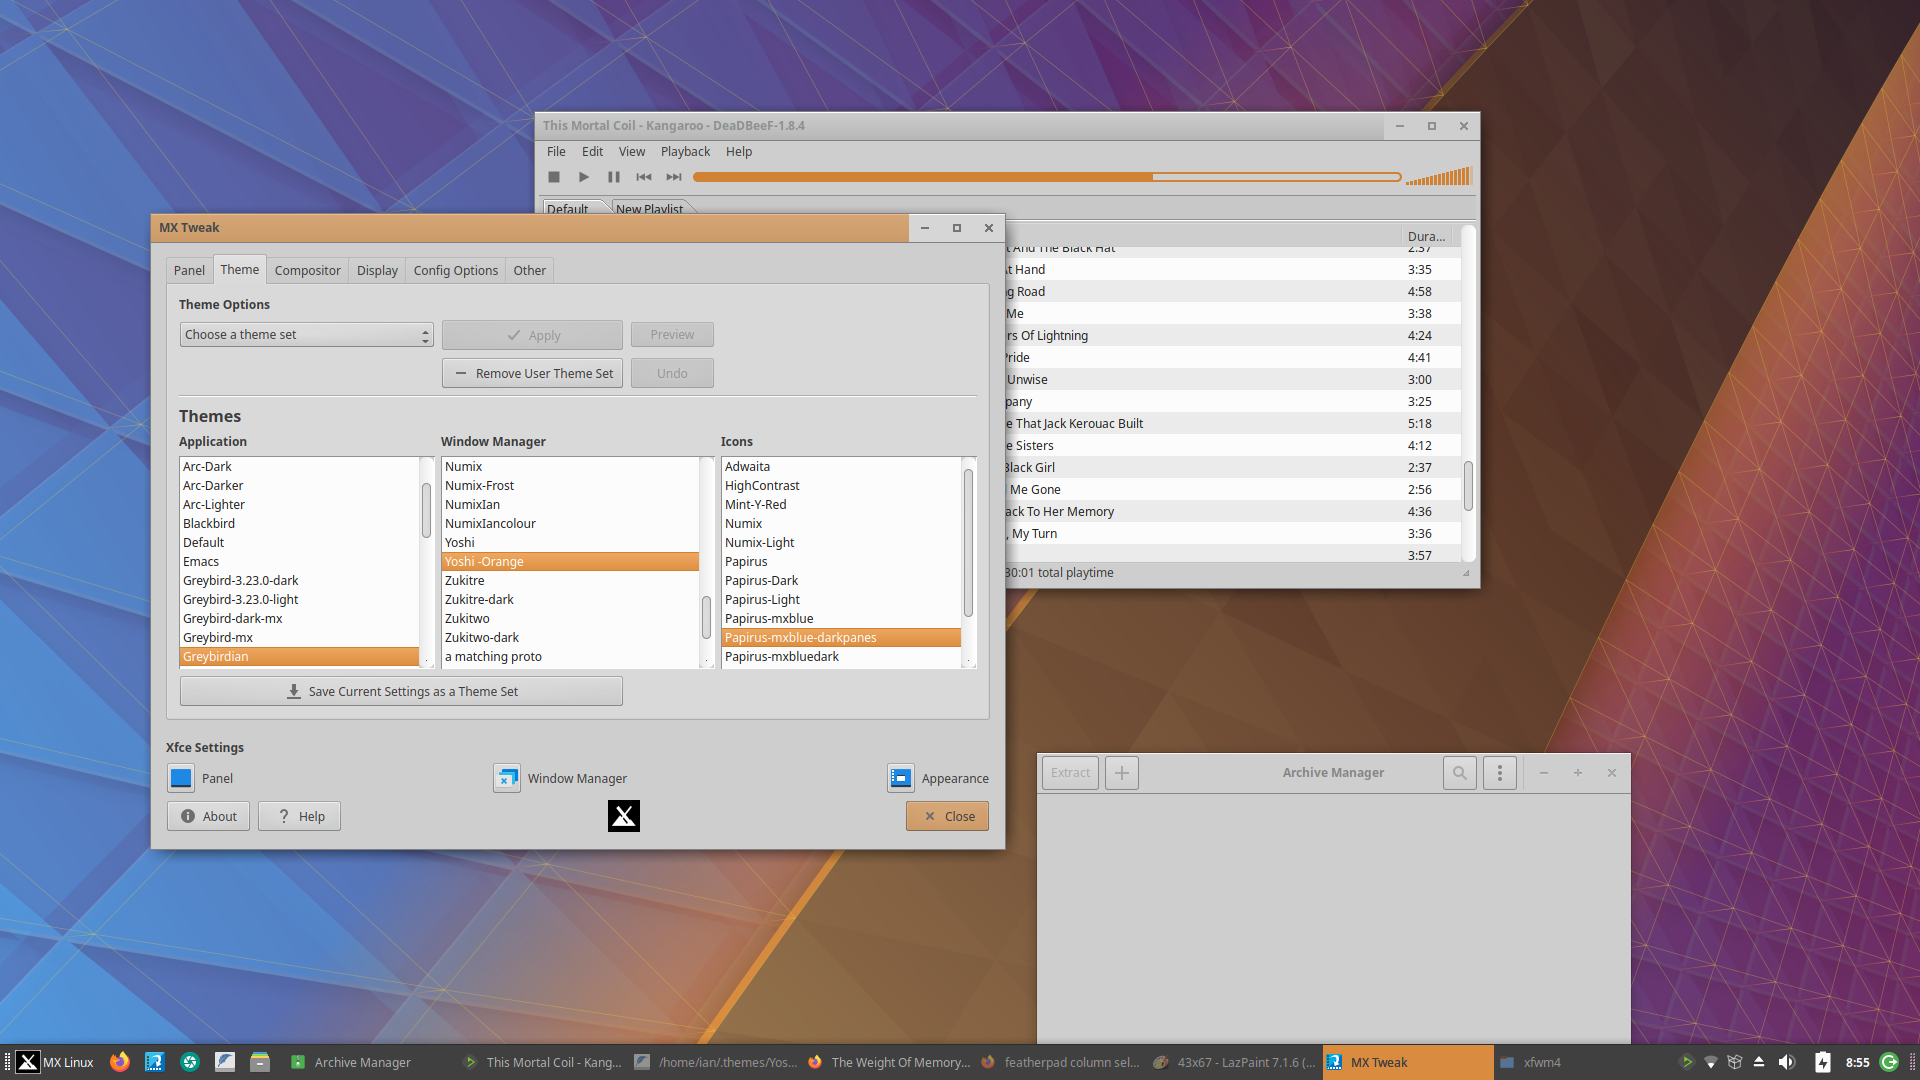Pause the track in DeaDBeeF
1920x1080 pixels.
[x=614, y=177]
